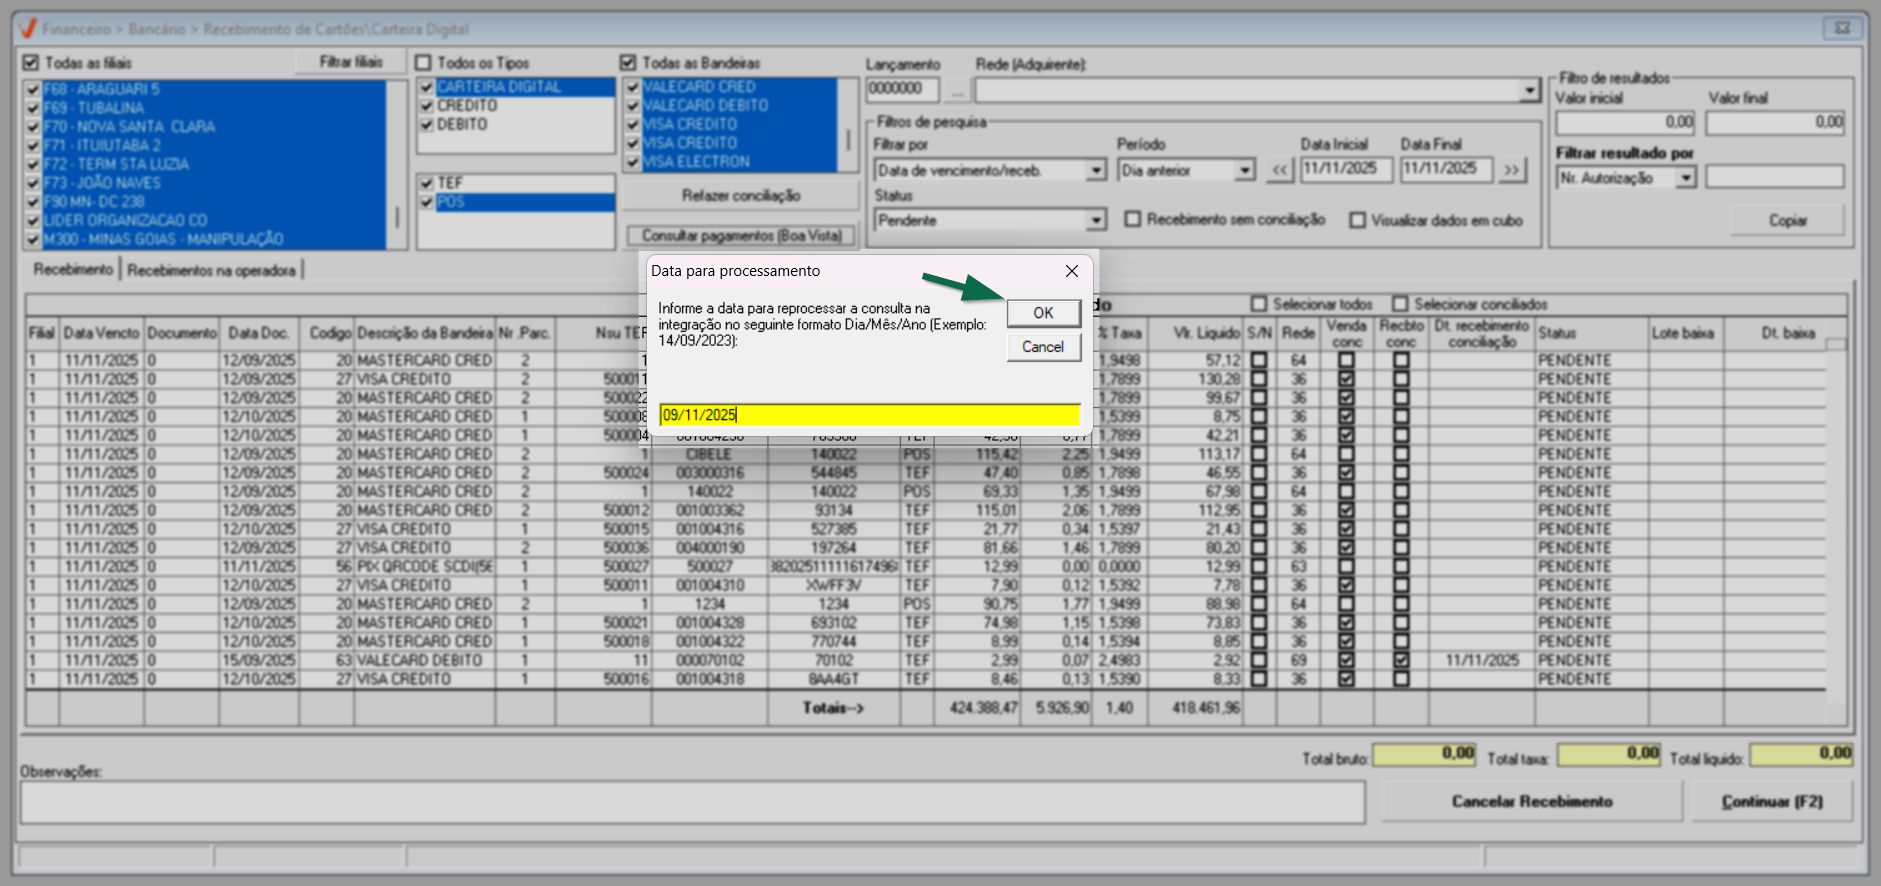Close the Data para processamento dialog
This screenshot has width=1881, height=886.
point(1071,271)
